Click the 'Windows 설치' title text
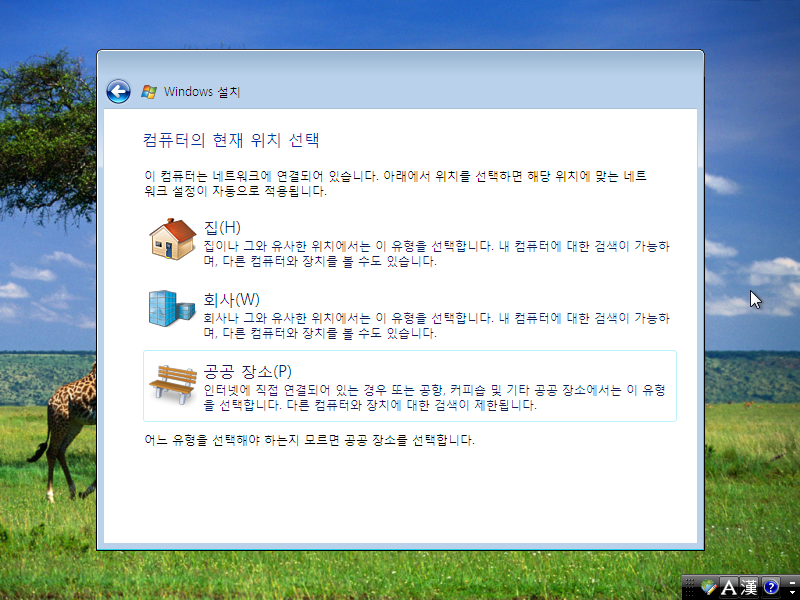 click(202, 92)
